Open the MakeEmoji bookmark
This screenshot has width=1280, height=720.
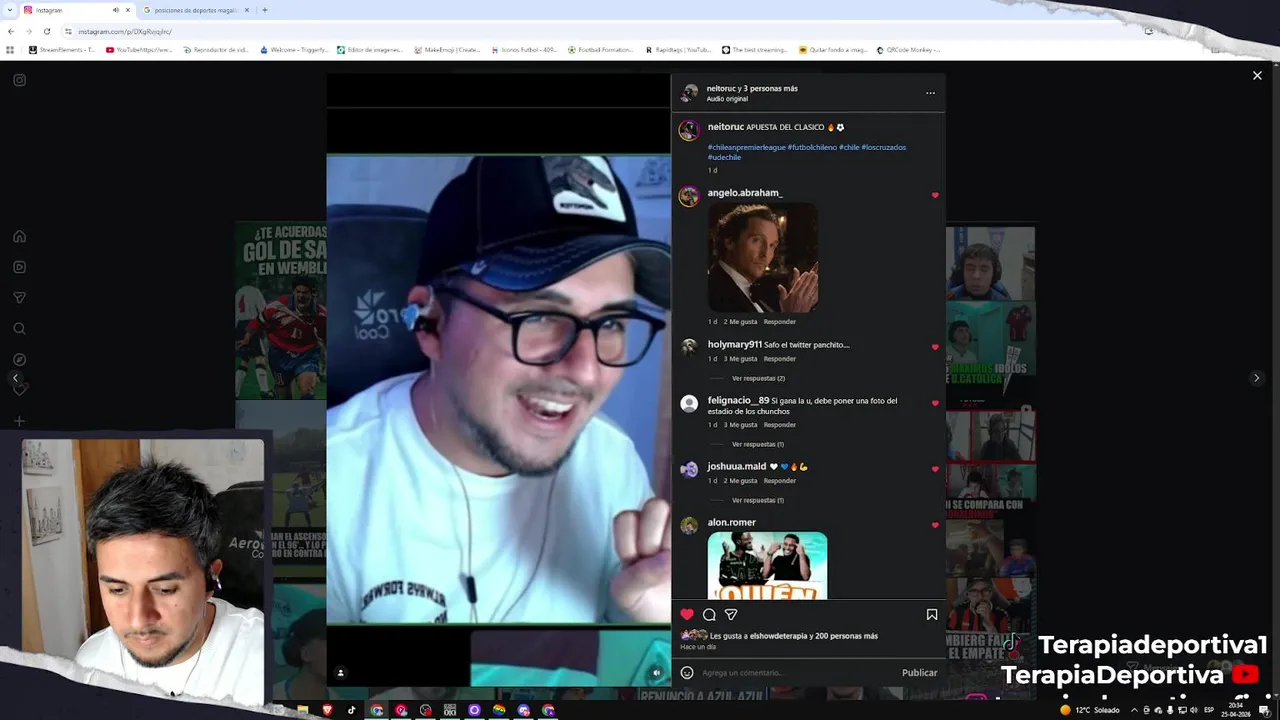tap(447, 49)
